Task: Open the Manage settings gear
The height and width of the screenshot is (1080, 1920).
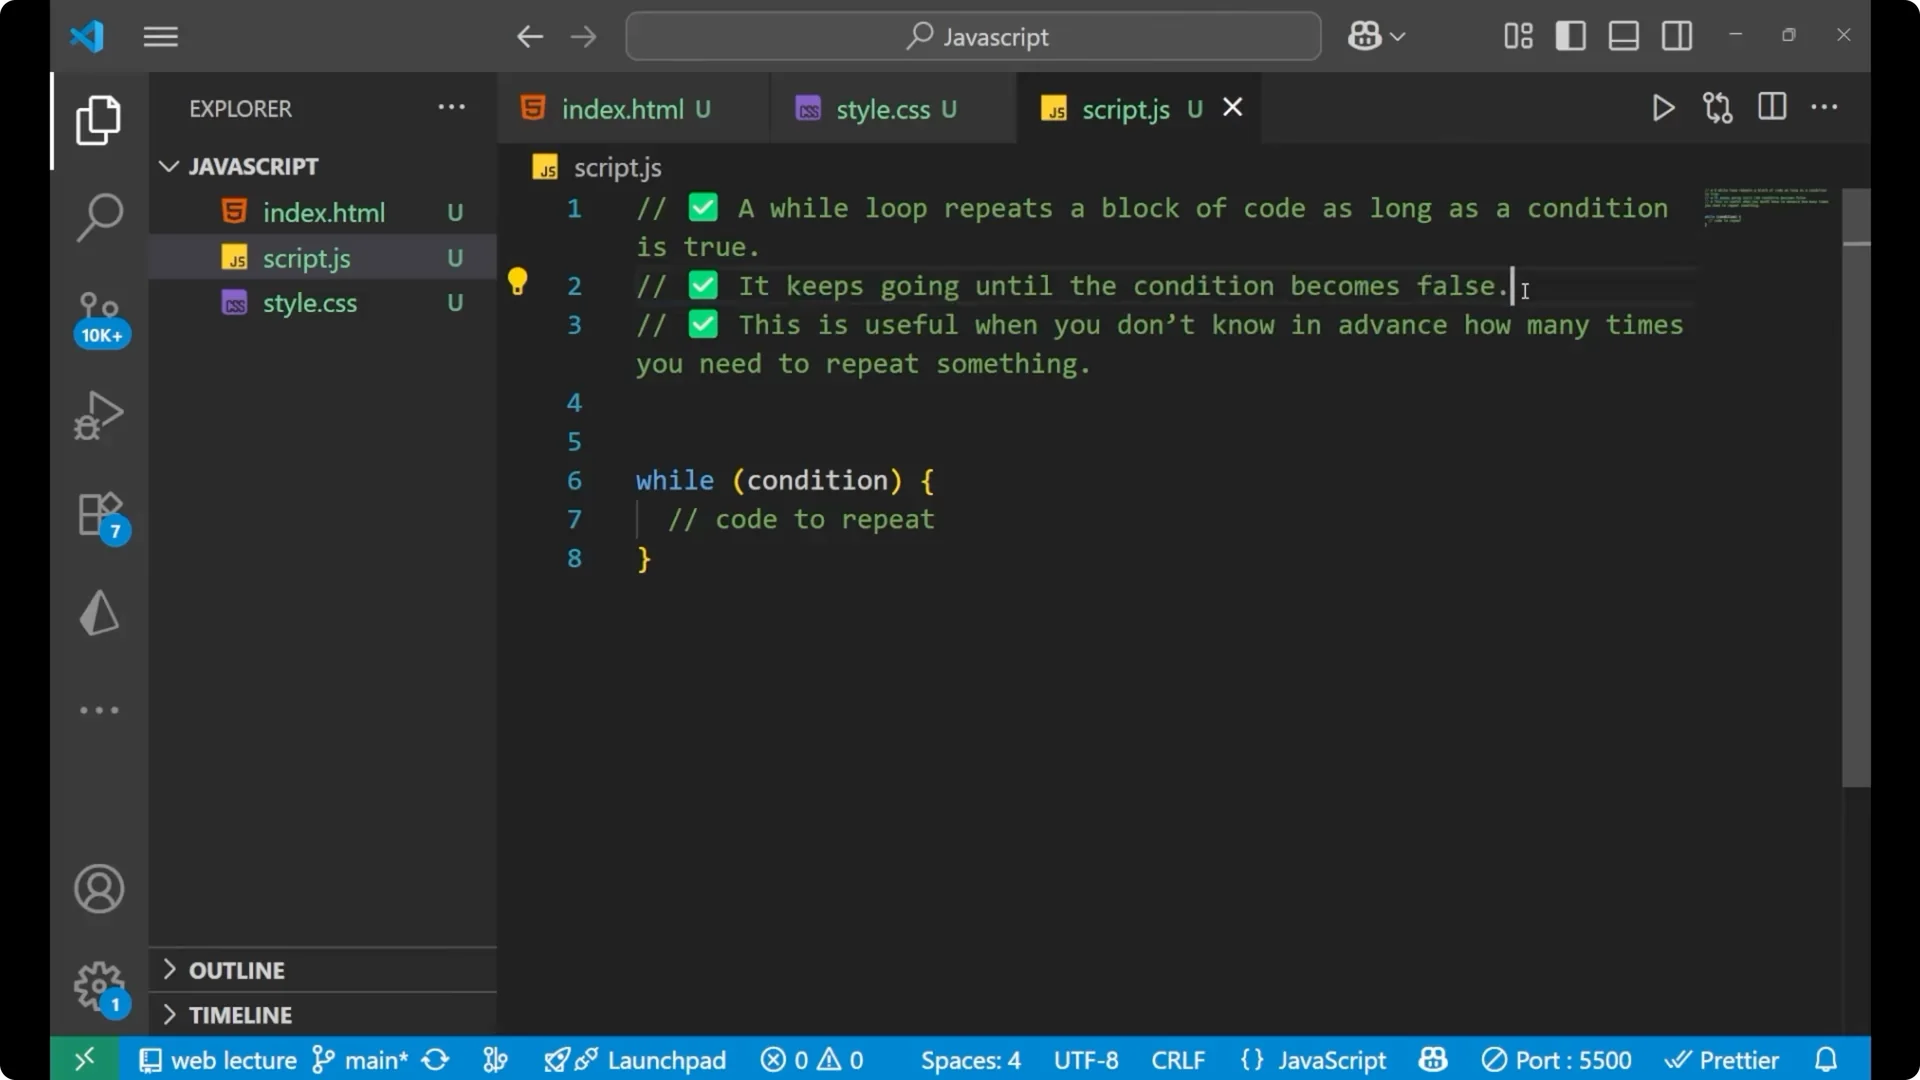Action: (98, 985)
